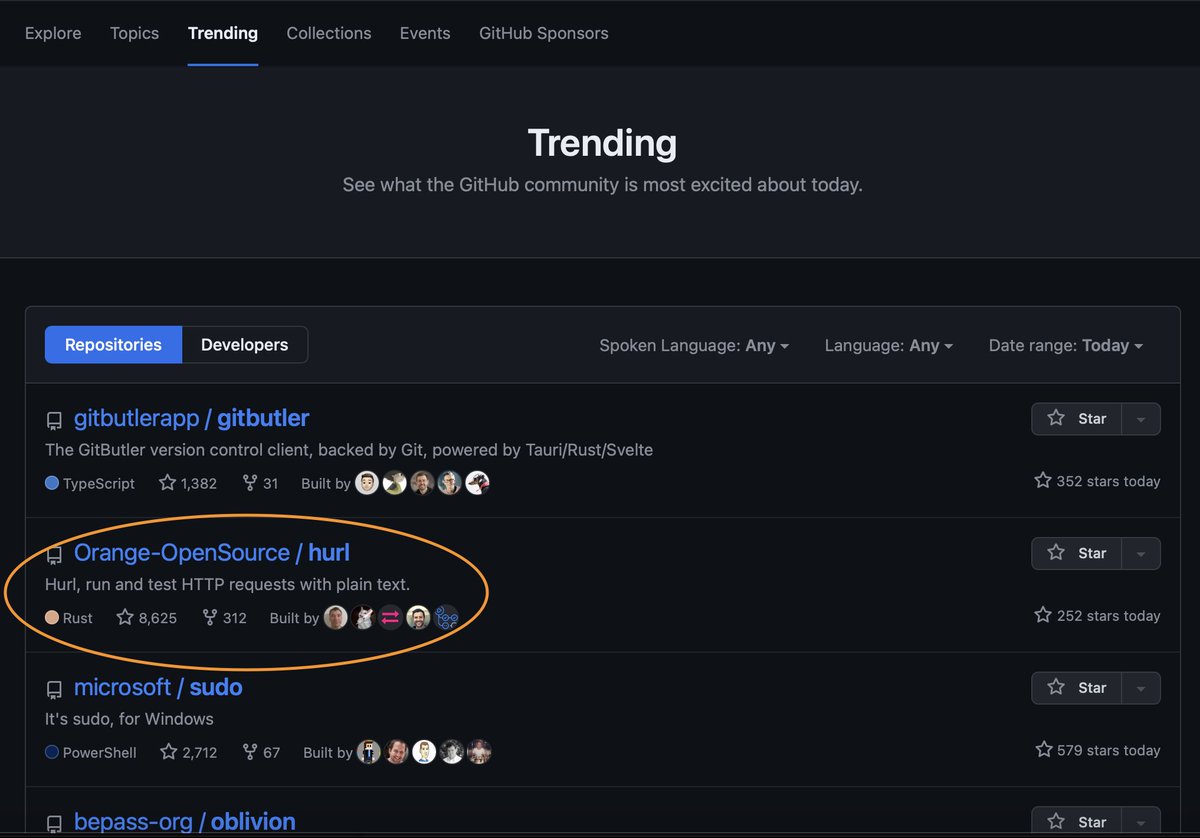Click last contributor avatar of gitbutler
The width and height of the screenshot is (1200, 838).
477,483
